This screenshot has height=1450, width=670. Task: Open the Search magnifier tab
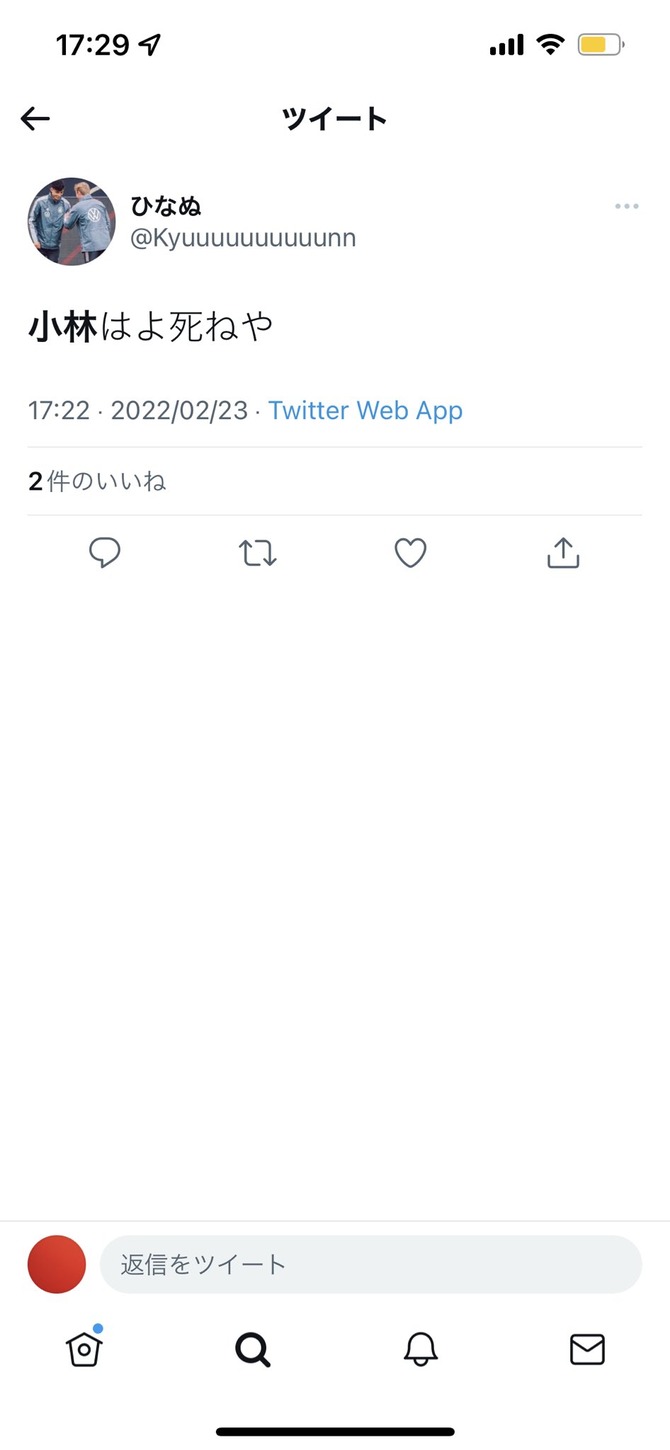(x=252, y=1350)
